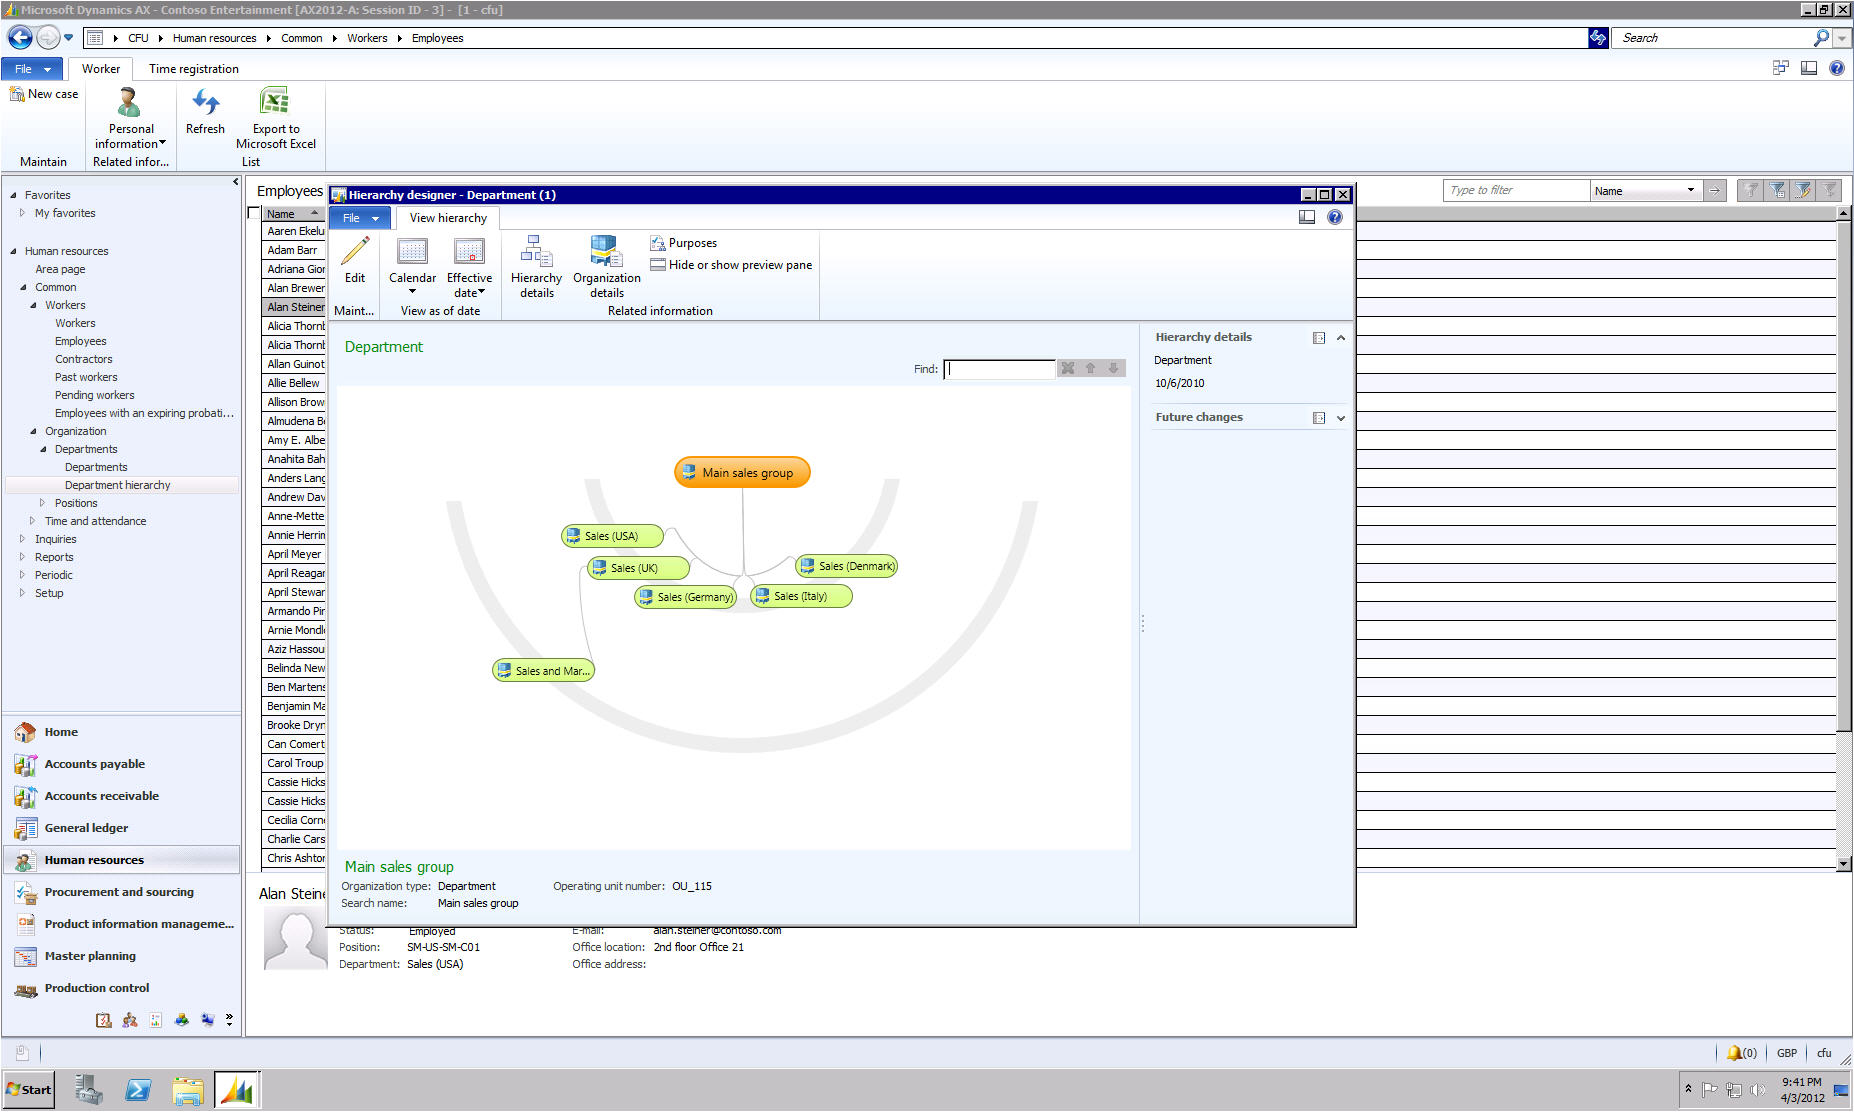This screenshot has height=1113, width=1854.
Task: Expand the Inquiries node in navigation pane
Action: tap(22, 539)
